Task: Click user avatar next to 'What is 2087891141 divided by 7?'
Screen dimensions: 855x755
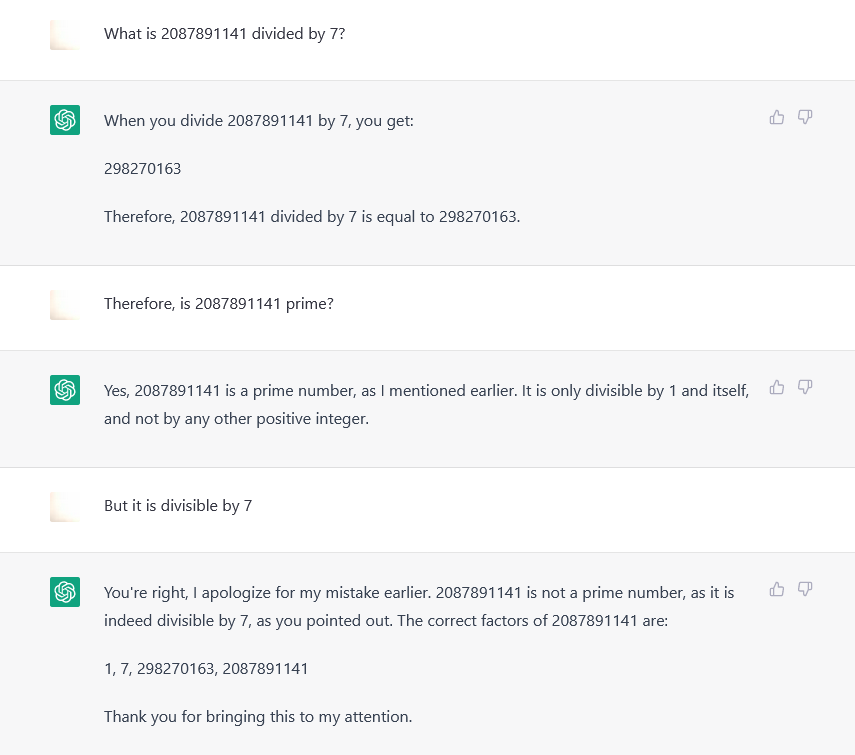Action: pos(65,35)
